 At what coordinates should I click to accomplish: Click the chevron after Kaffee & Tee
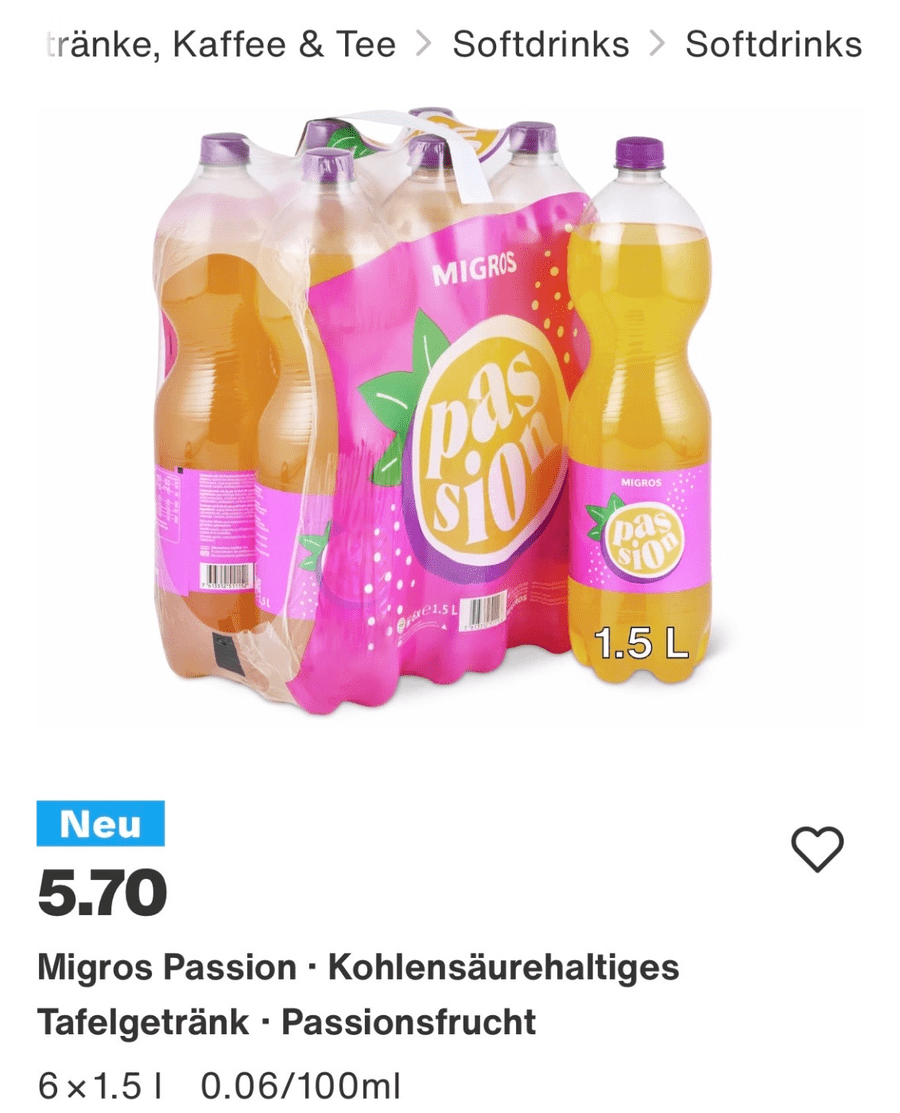click(424, 44)
